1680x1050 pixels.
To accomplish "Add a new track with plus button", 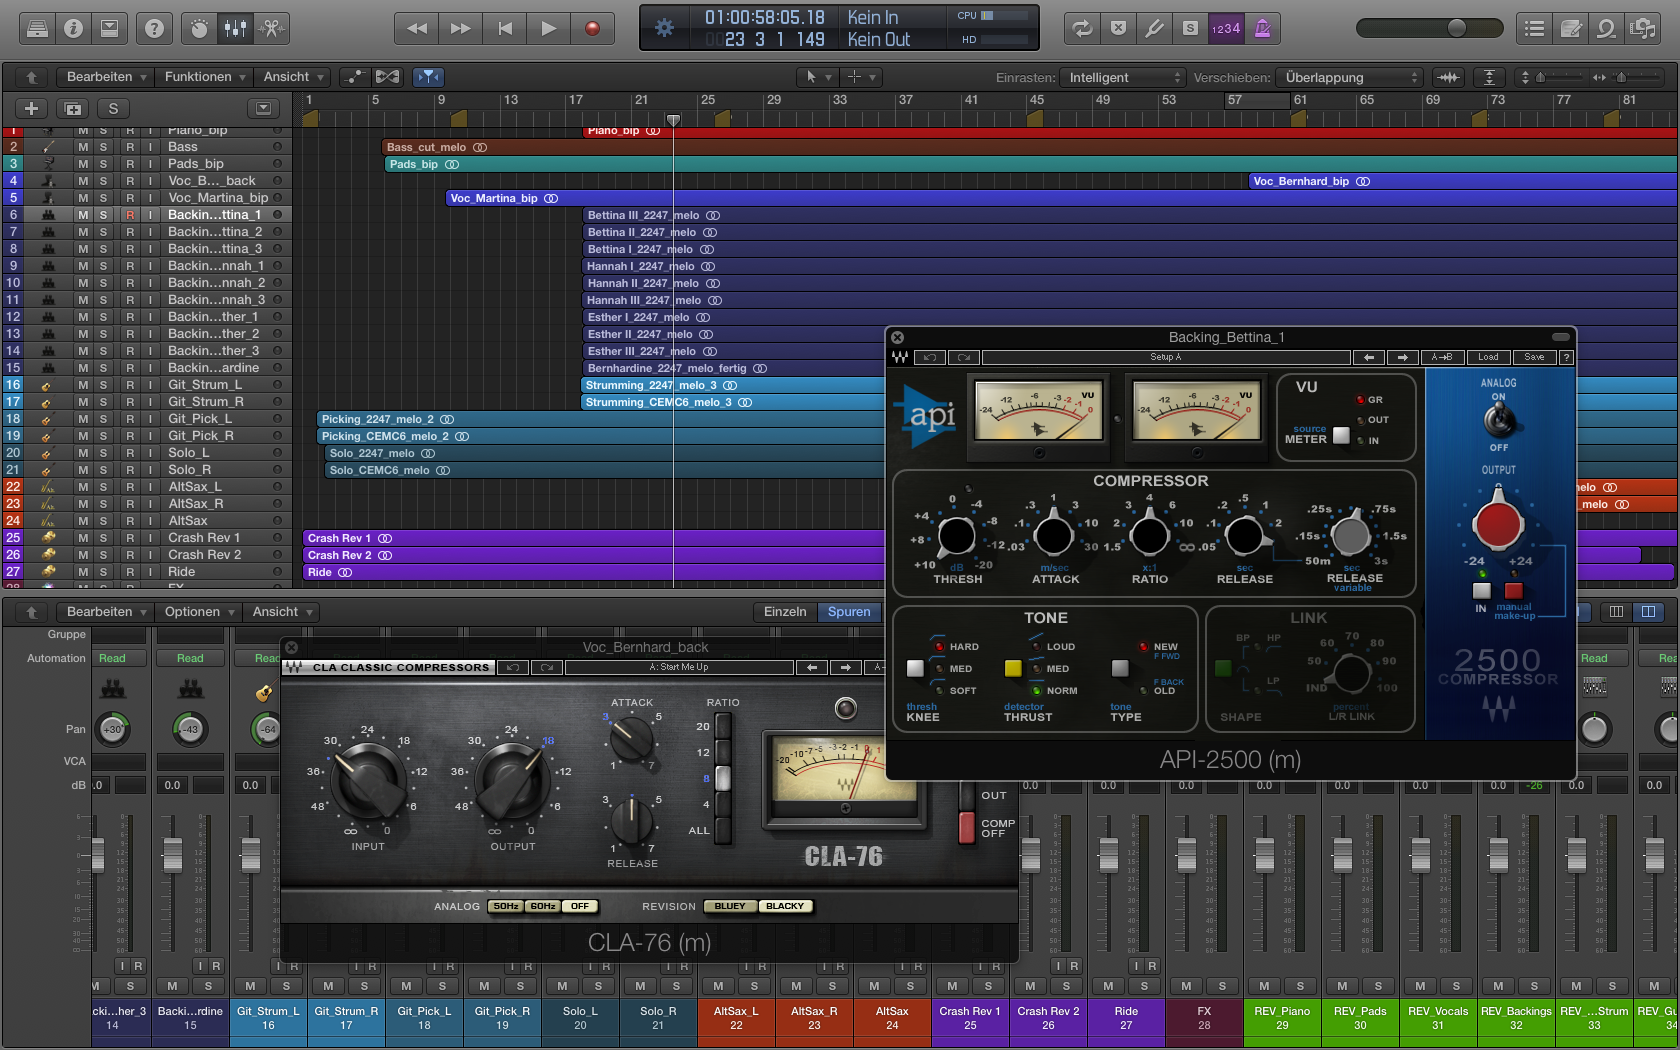I will pos(31,108).
